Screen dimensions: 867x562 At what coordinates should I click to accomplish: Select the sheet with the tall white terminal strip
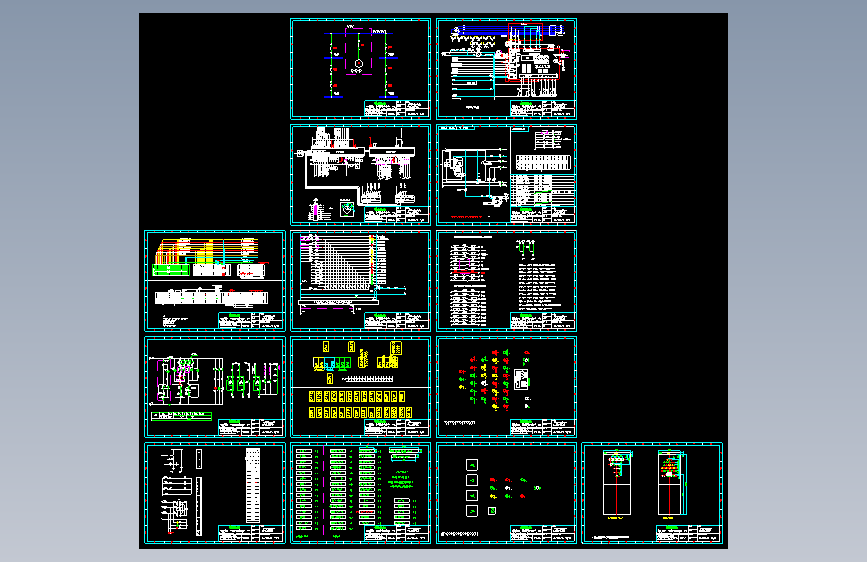click(215, 493)
